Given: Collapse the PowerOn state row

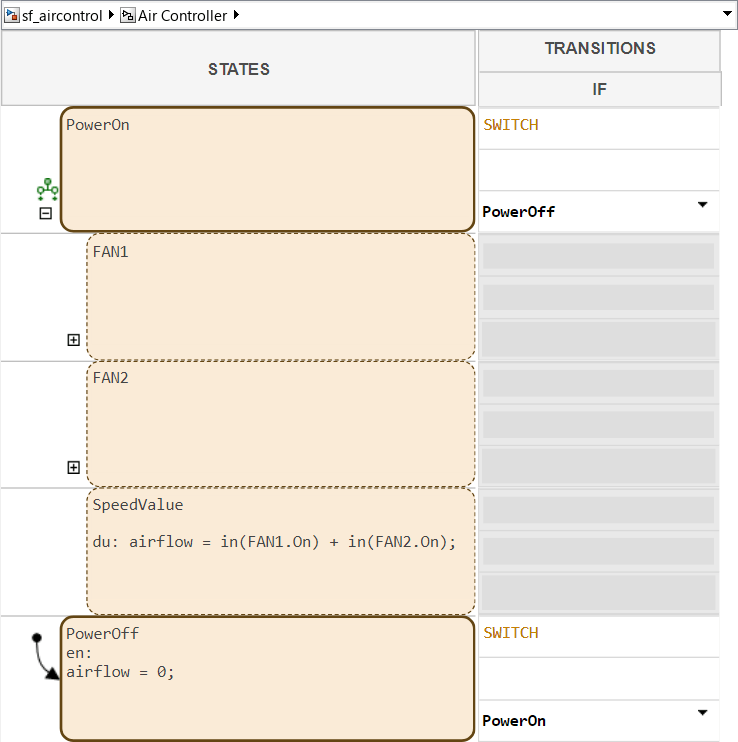Looking at the screenshot, I should (46, 213).
